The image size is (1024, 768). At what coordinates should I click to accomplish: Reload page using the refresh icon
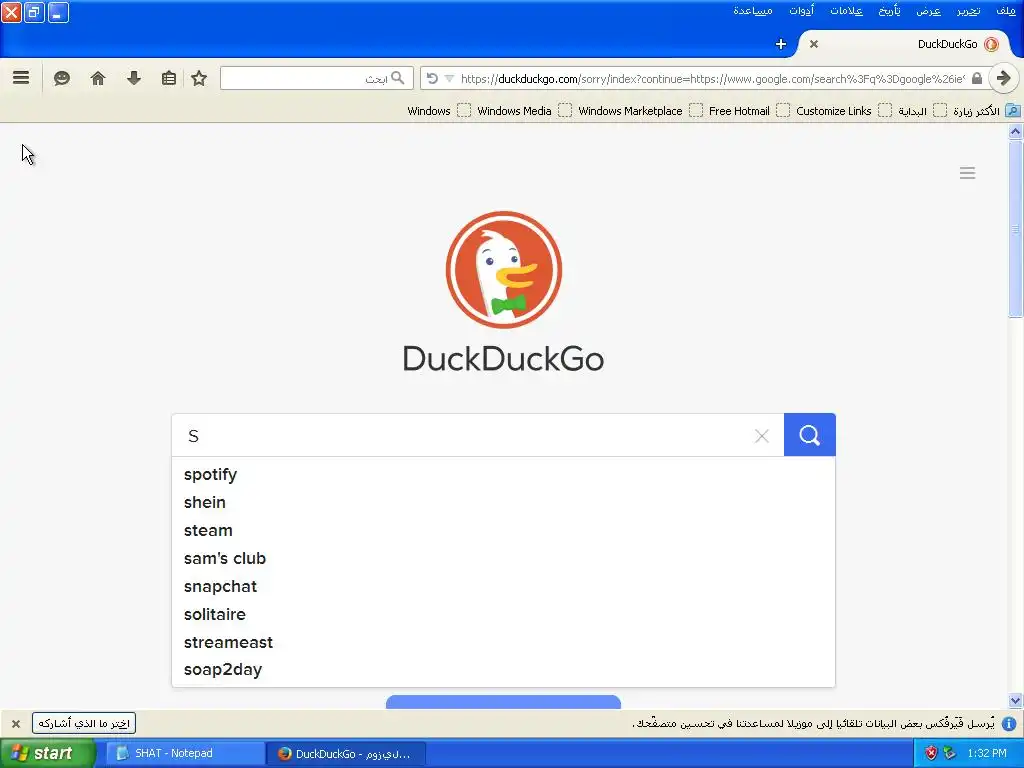pyautogui.click(x=432, y=78)
